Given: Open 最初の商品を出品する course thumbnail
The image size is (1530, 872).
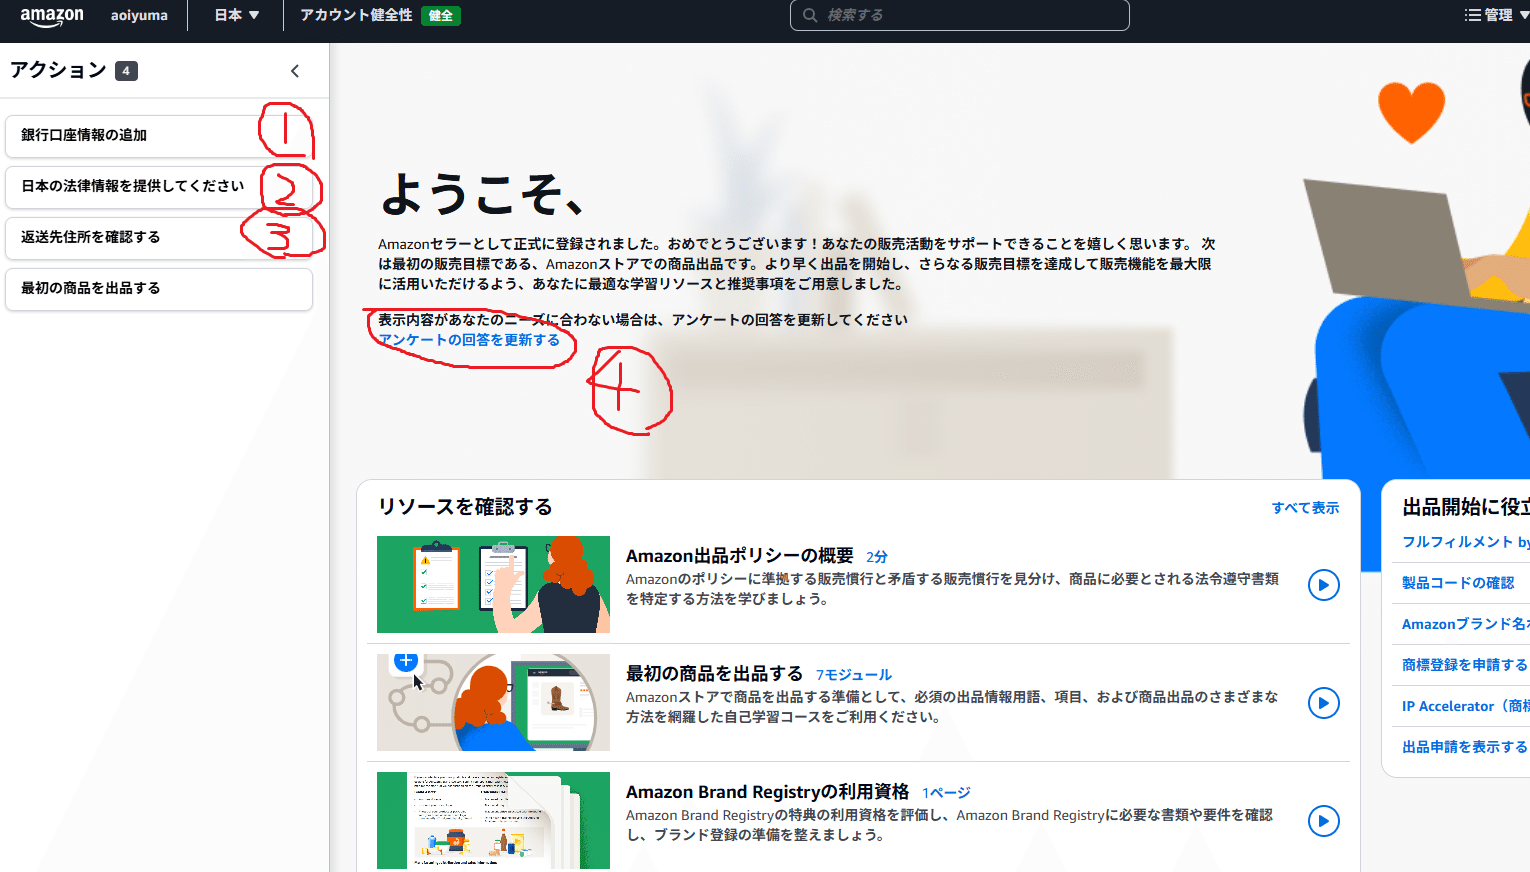Looking at the screenshot, I should 493,702.
